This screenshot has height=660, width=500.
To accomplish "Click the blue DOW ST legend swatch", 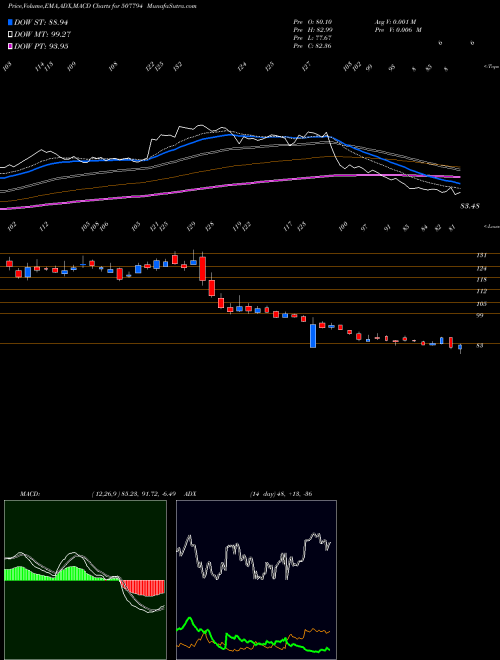I will [x=10, y=23].
